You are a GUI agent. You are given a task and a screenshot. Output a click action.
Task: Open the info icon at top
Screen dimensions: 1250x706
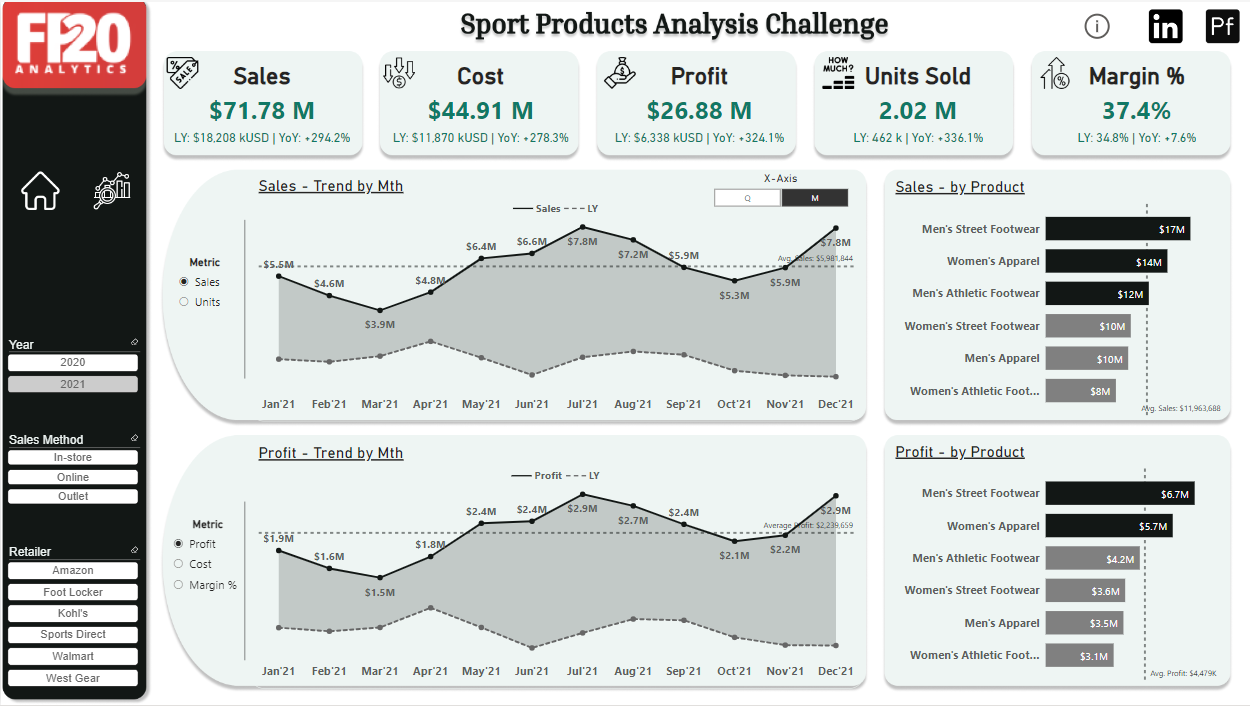tap(1097, 27)
